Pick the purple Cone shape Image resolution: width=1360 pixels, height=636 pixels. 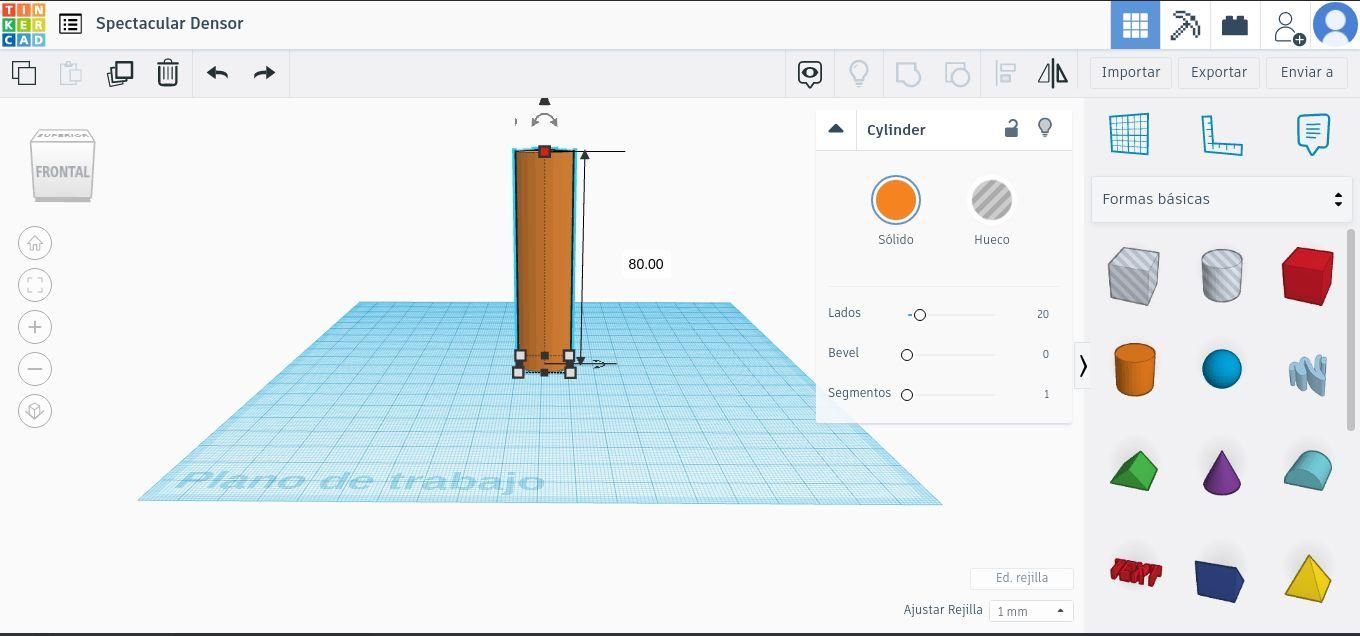pos(1221,471)
